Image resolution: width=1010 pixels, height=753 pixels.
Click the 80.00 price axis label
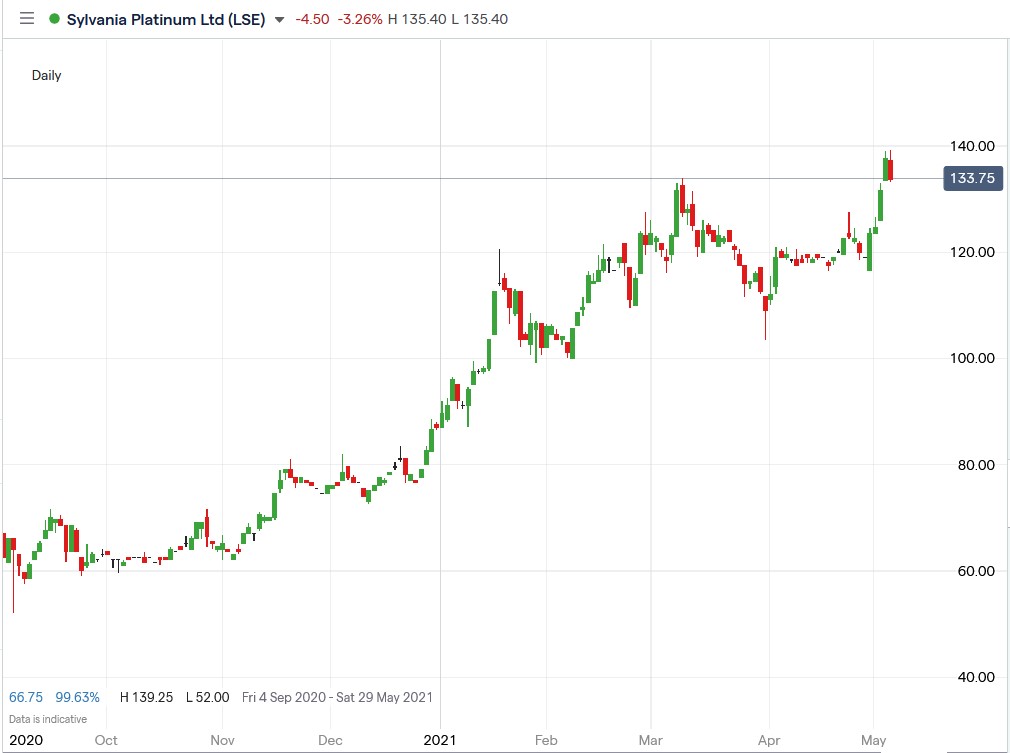point(976,464)
